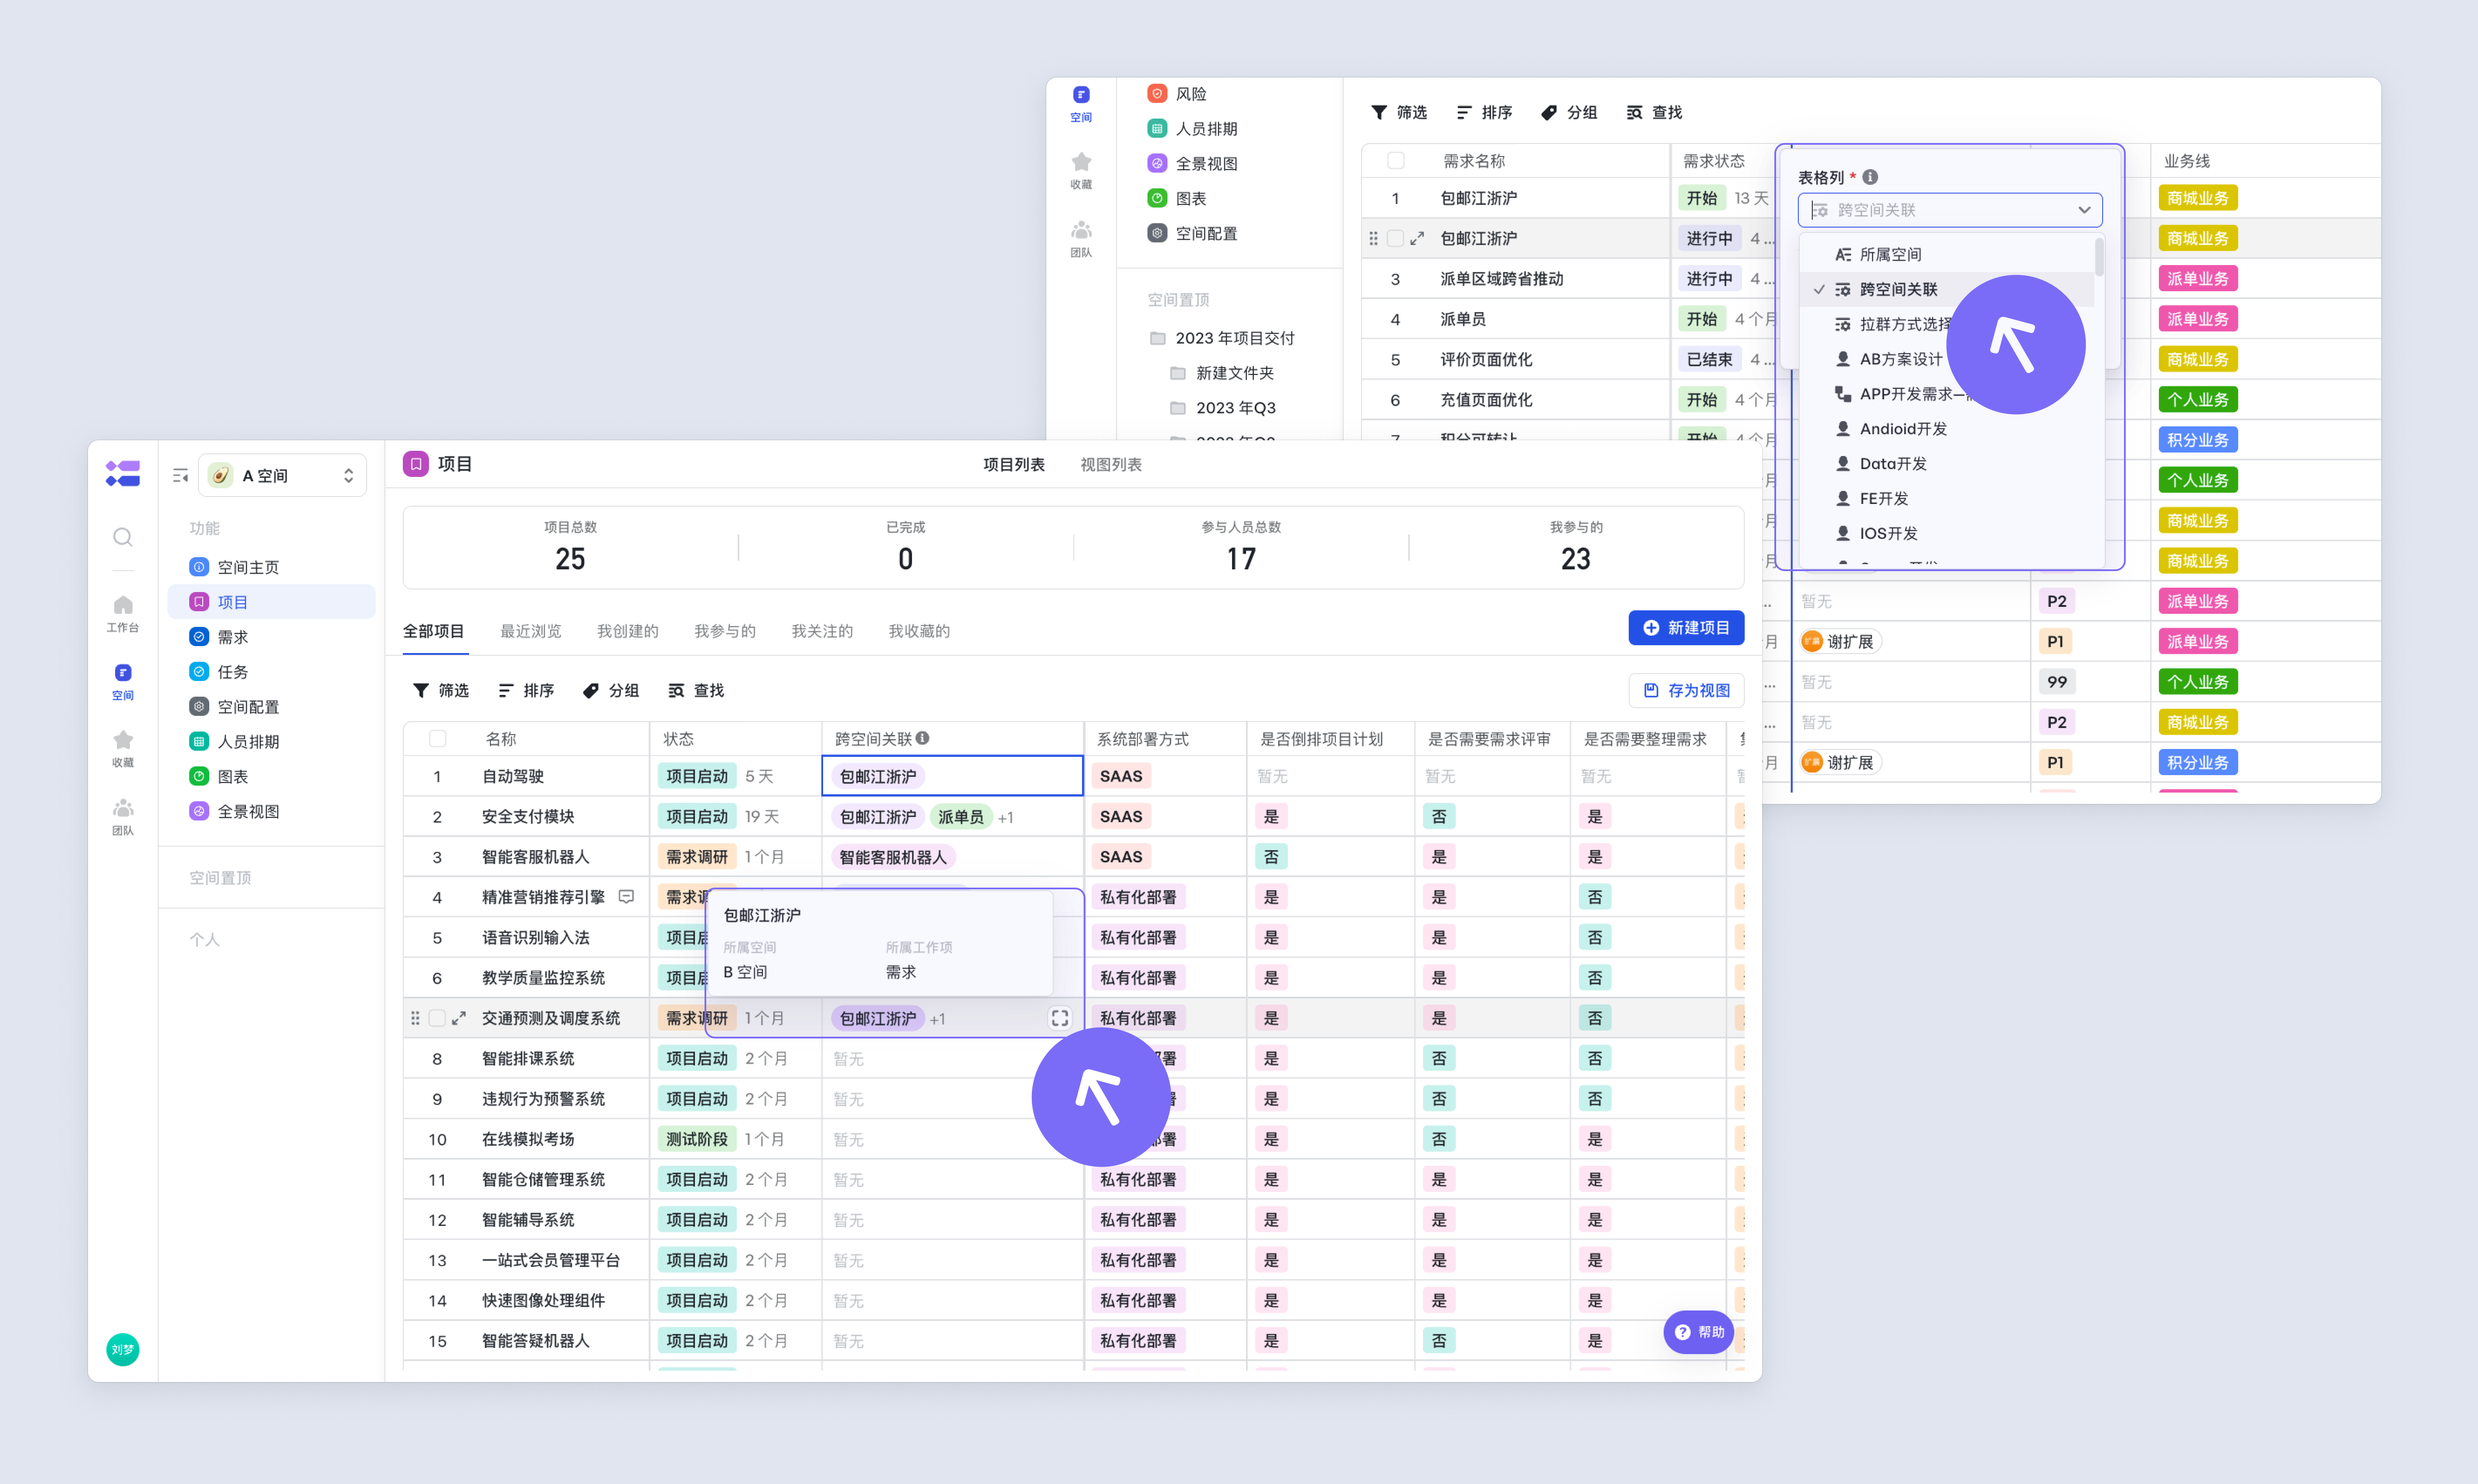Viewport: 2478px width, 1484px height.
Task: Click the 跨空间关联 cell for 自动驾驶
Action: pyautogui.click(x=952, y=776)
